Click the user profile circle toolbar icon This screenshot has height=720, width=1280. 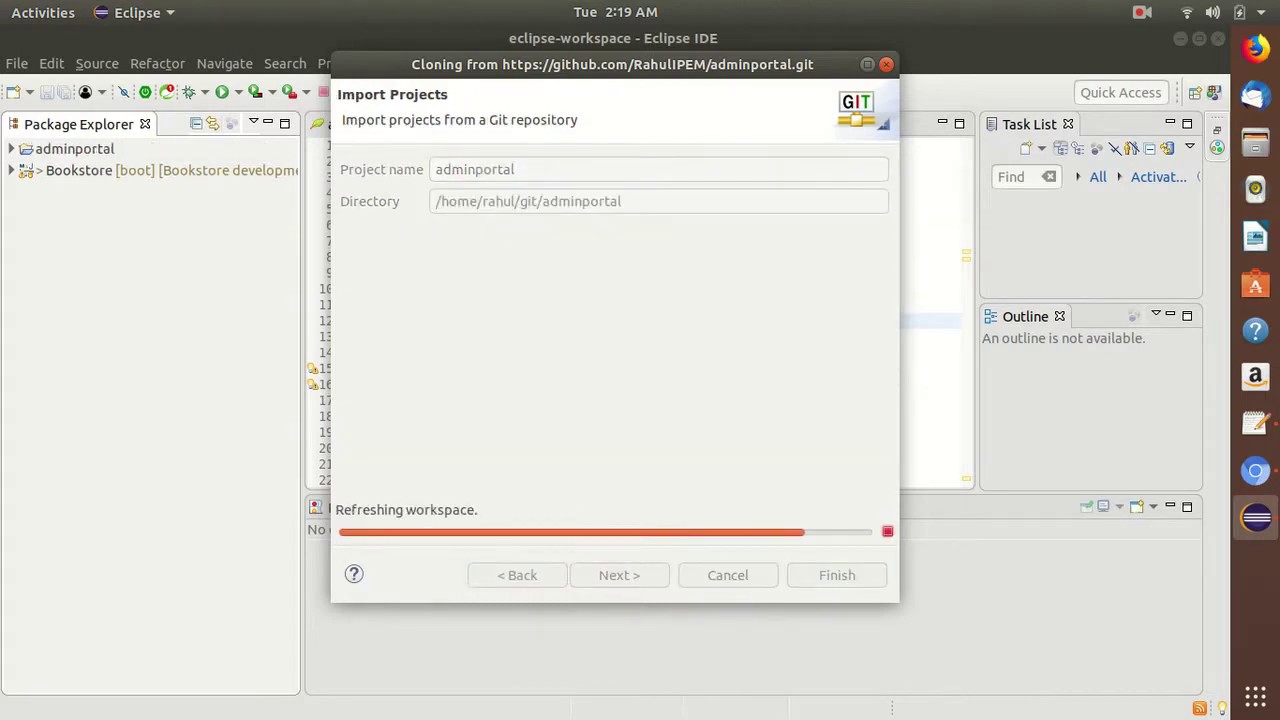tap(85, 92)
